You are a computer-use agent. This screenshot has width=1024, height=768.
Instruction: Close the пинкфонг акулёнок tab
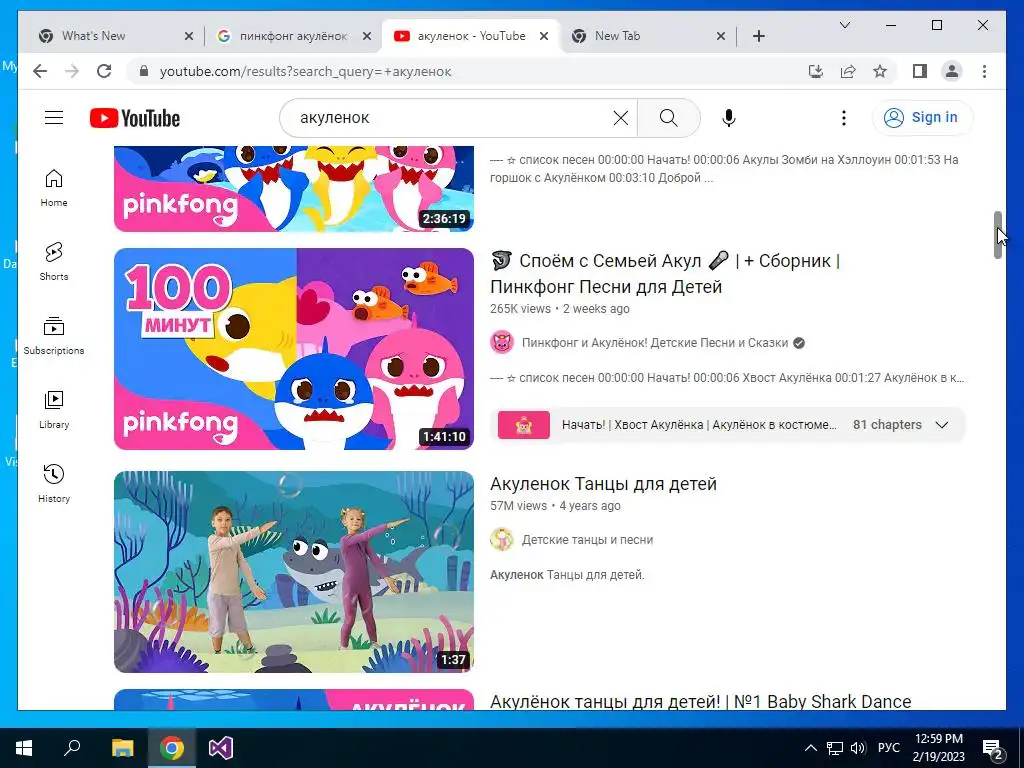coord(367,36)
